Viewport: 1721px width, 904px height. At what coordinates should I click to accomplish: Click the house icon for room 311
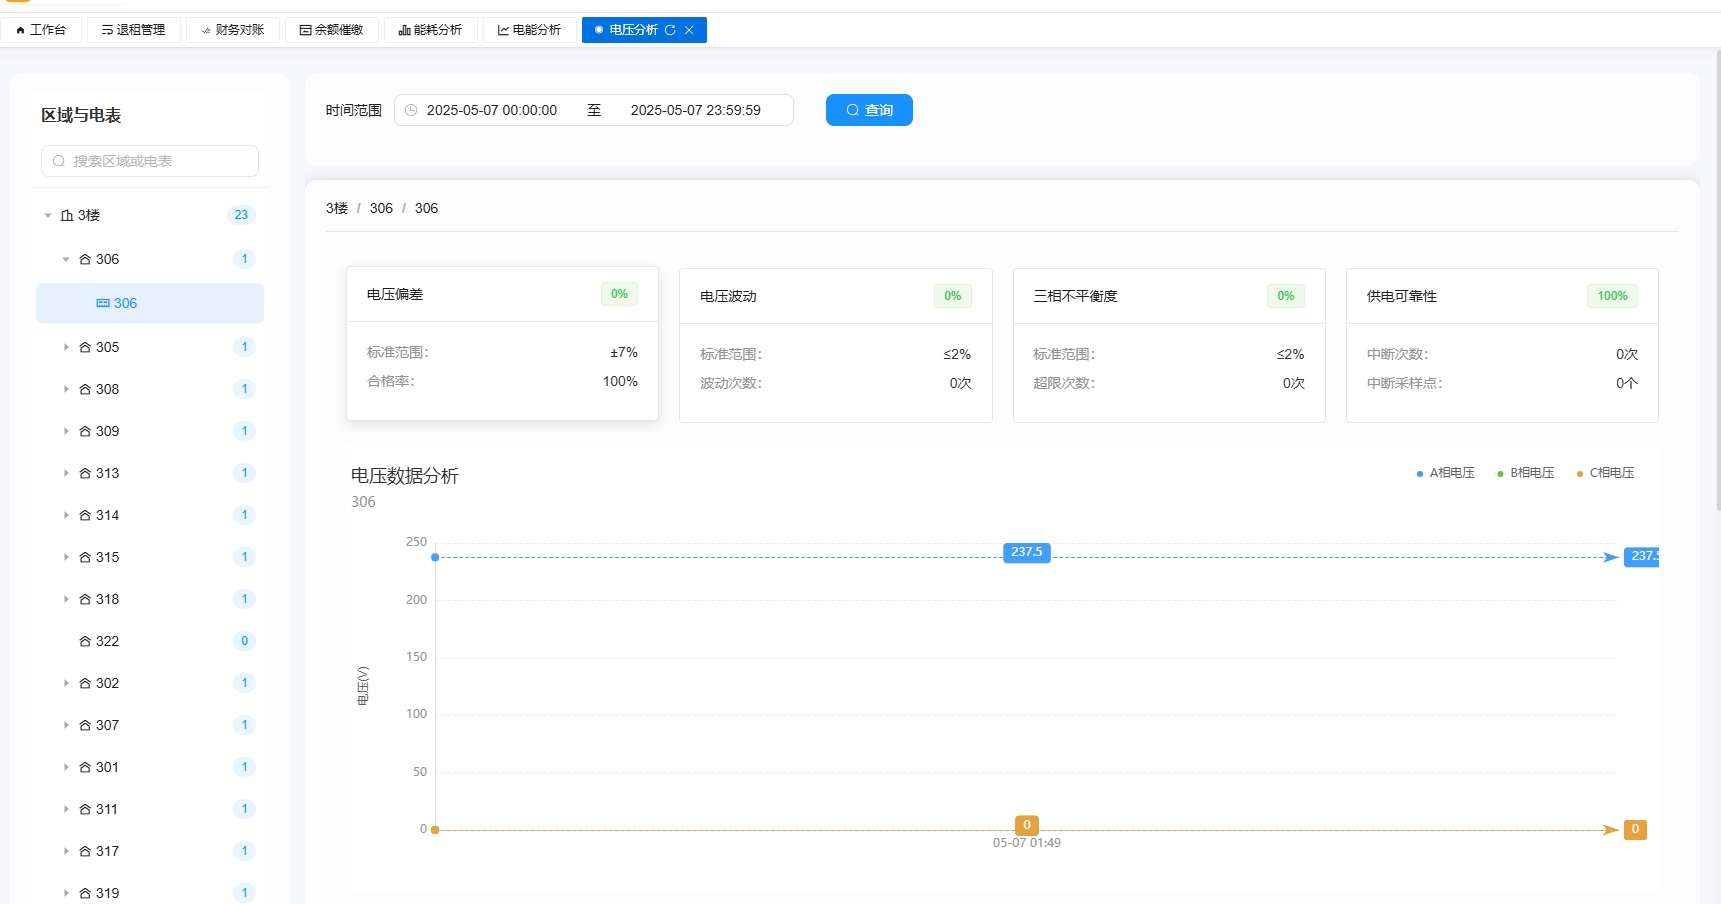tap(85, 809)
